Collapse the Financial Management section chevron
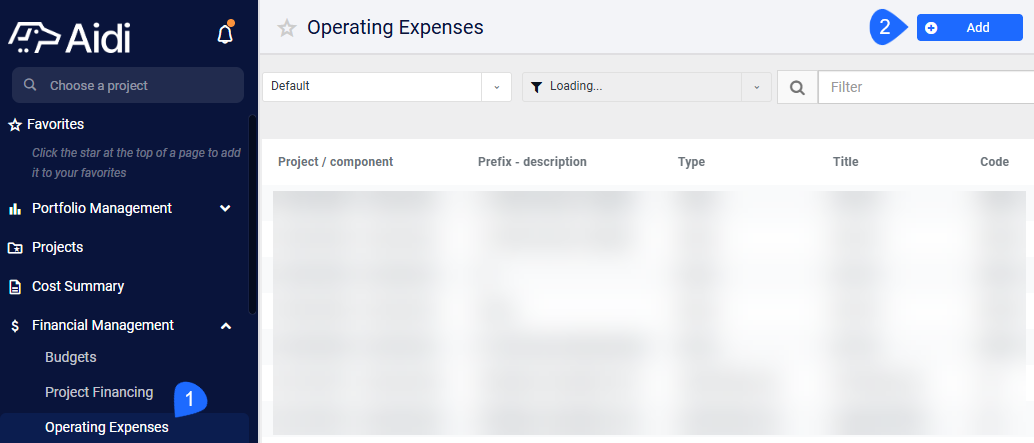 226,326
